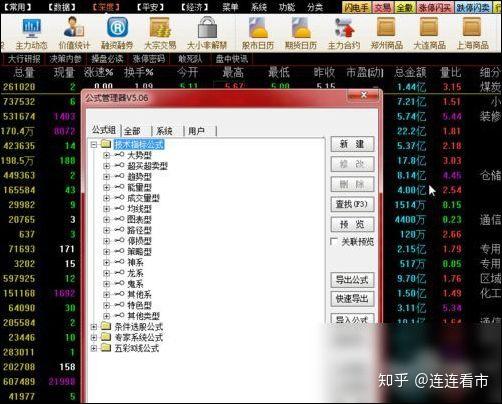Click the 跌停闪卖 button
502x404 pixels.
pyautogui.click(x=473, y=7)
